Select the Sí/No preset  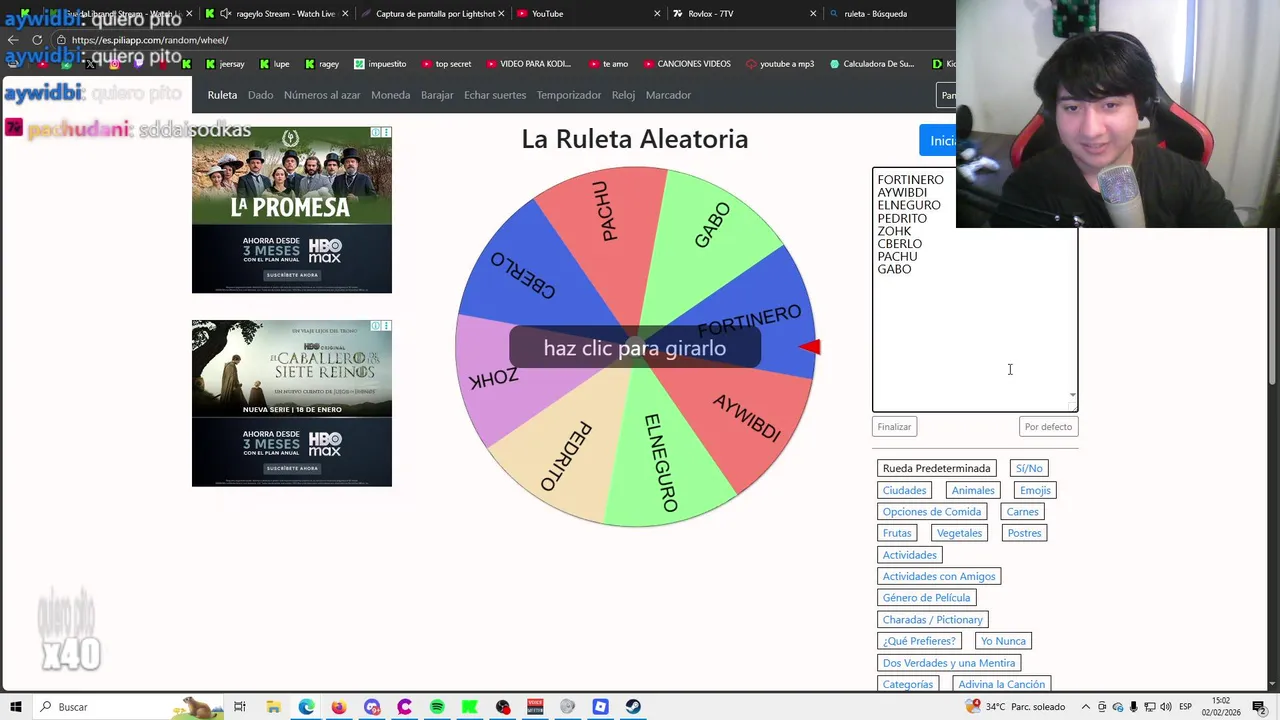coord(1029,468)
